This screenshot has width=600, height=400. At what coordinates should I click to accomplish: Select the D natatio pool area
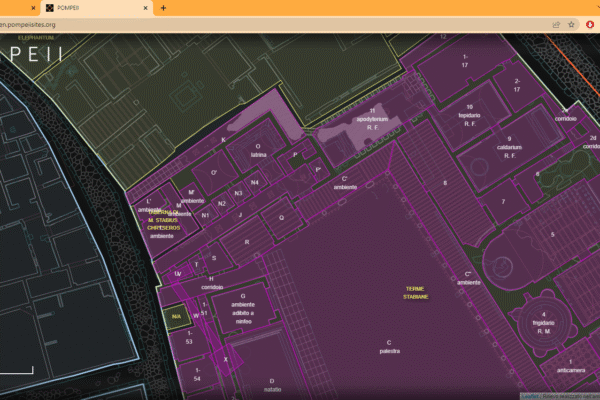coord(270,385)
